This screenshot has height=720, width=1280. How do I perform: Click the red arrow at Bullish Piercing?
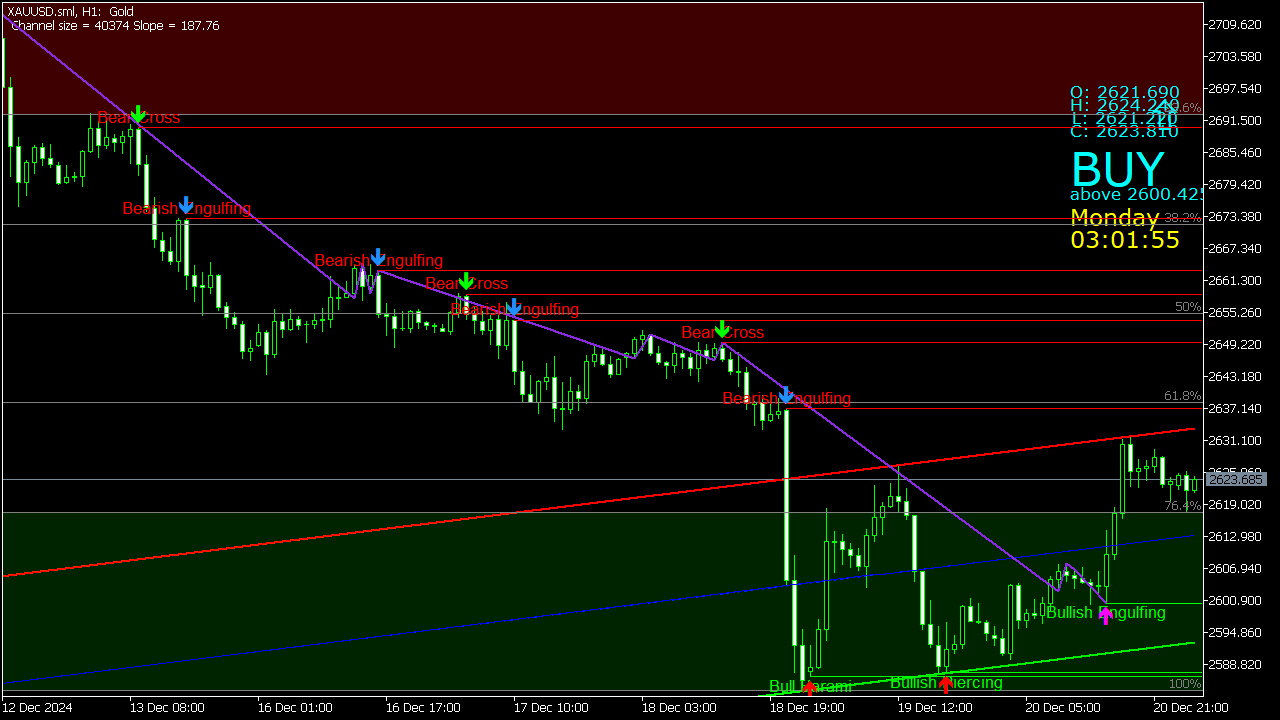(945, 685)
